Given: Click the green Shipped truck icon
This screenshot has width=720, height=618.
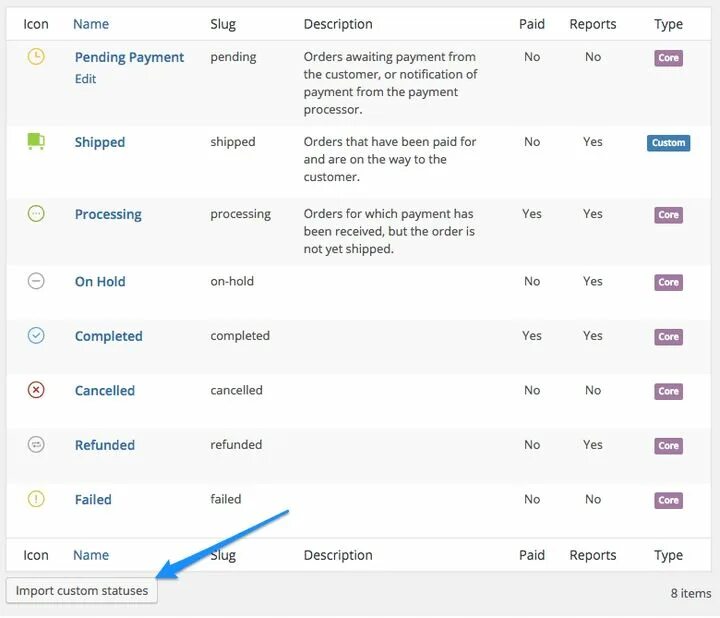Looking at the screenshot, I should (x=36, y=141).
